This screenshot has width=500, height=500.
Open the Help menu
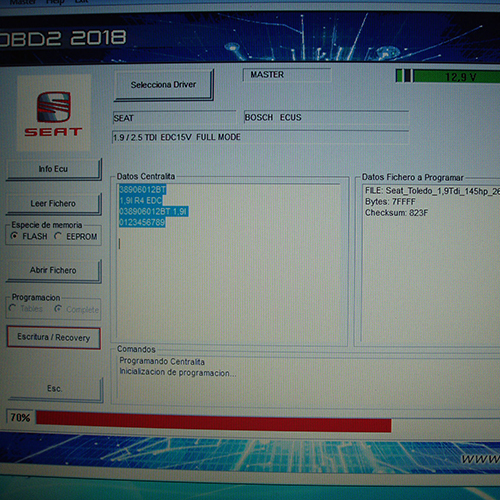point(55,2)
